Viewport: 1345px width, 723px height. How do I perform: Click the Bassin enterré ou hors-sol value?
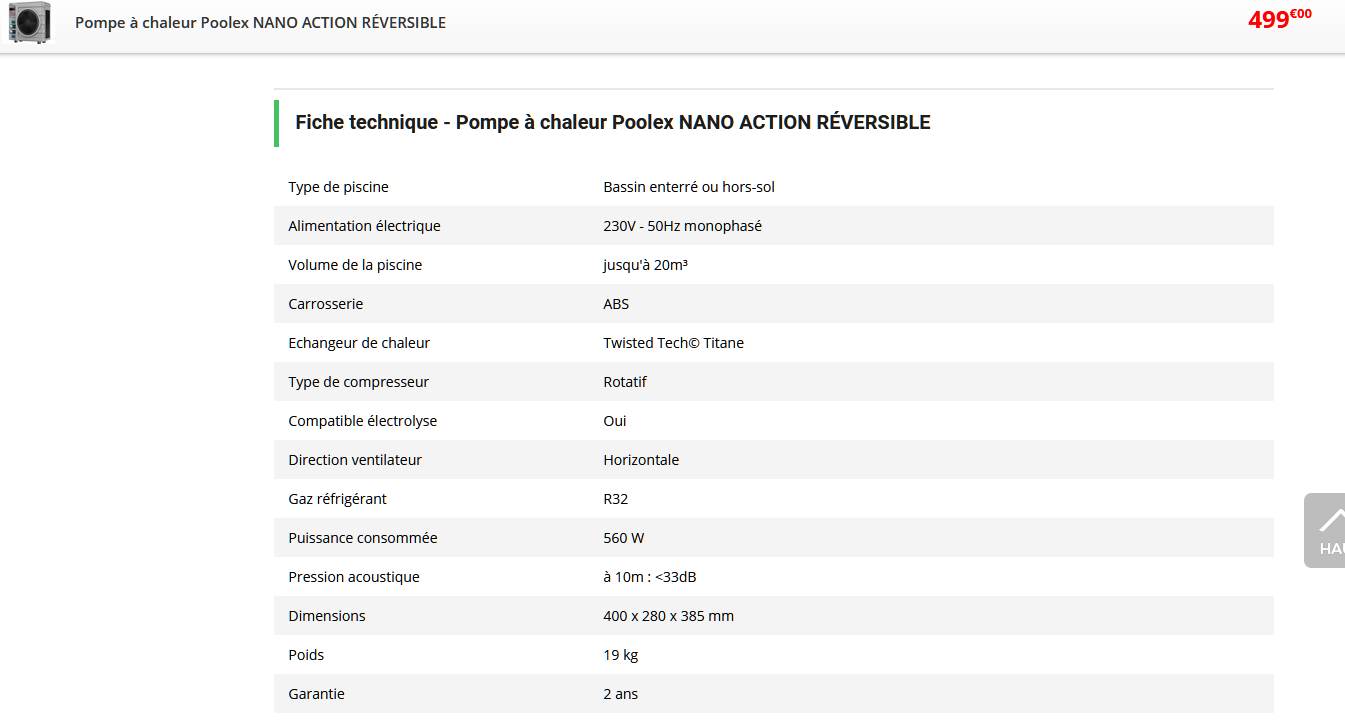pos(688,187)
